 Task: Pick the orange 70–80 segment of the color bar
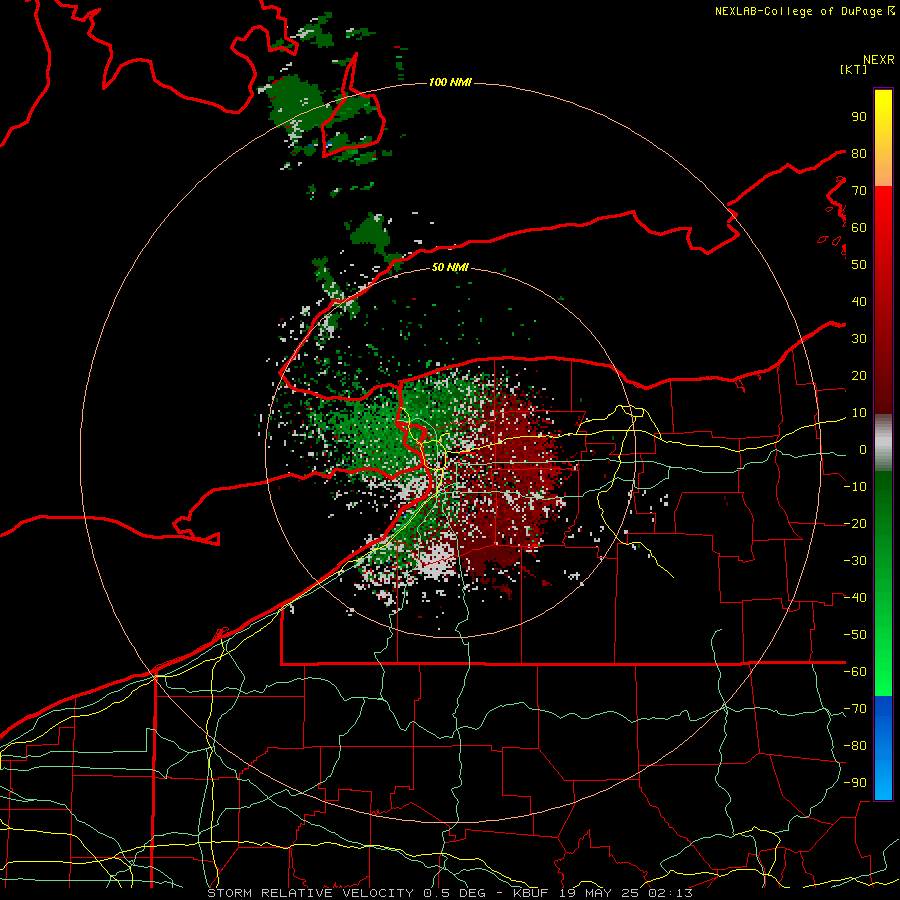(883, 170)
